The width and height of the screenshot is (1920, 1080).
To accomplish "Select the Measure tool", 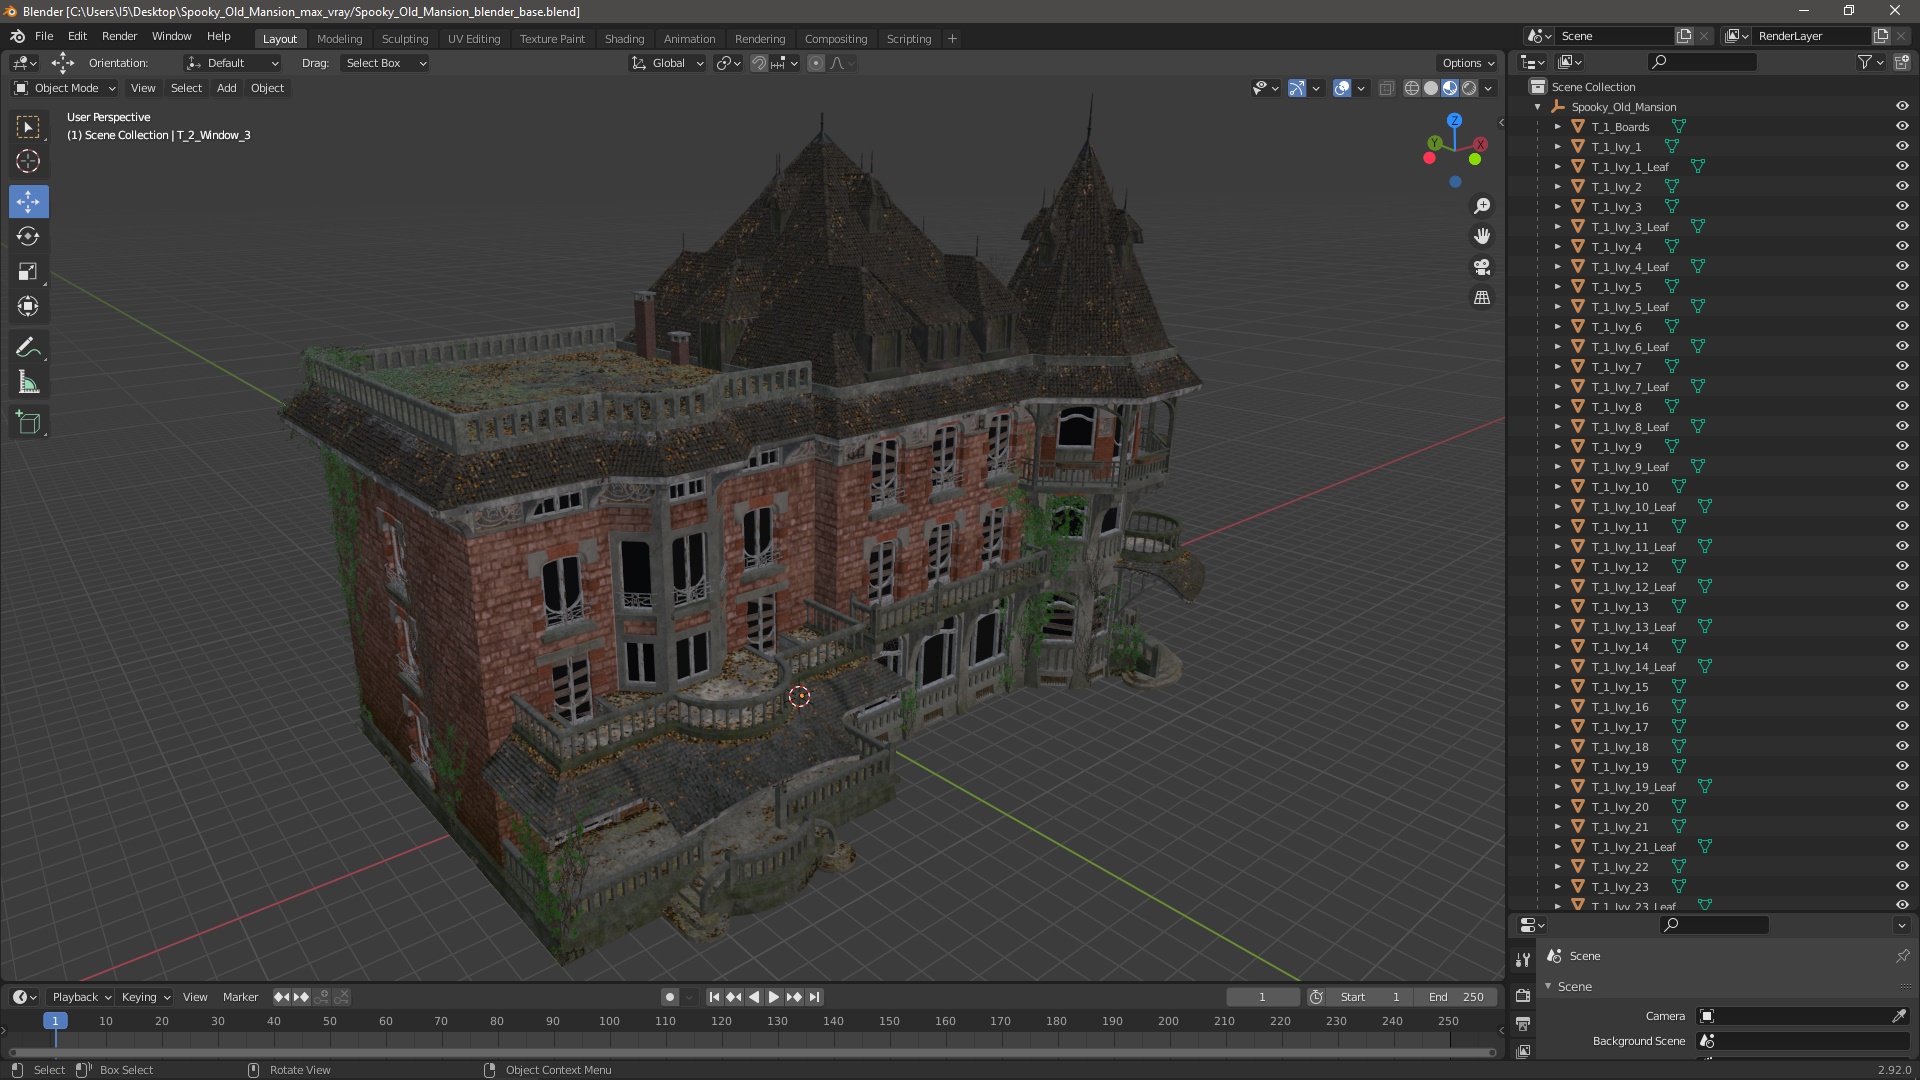I will click(x=28, y=383).
